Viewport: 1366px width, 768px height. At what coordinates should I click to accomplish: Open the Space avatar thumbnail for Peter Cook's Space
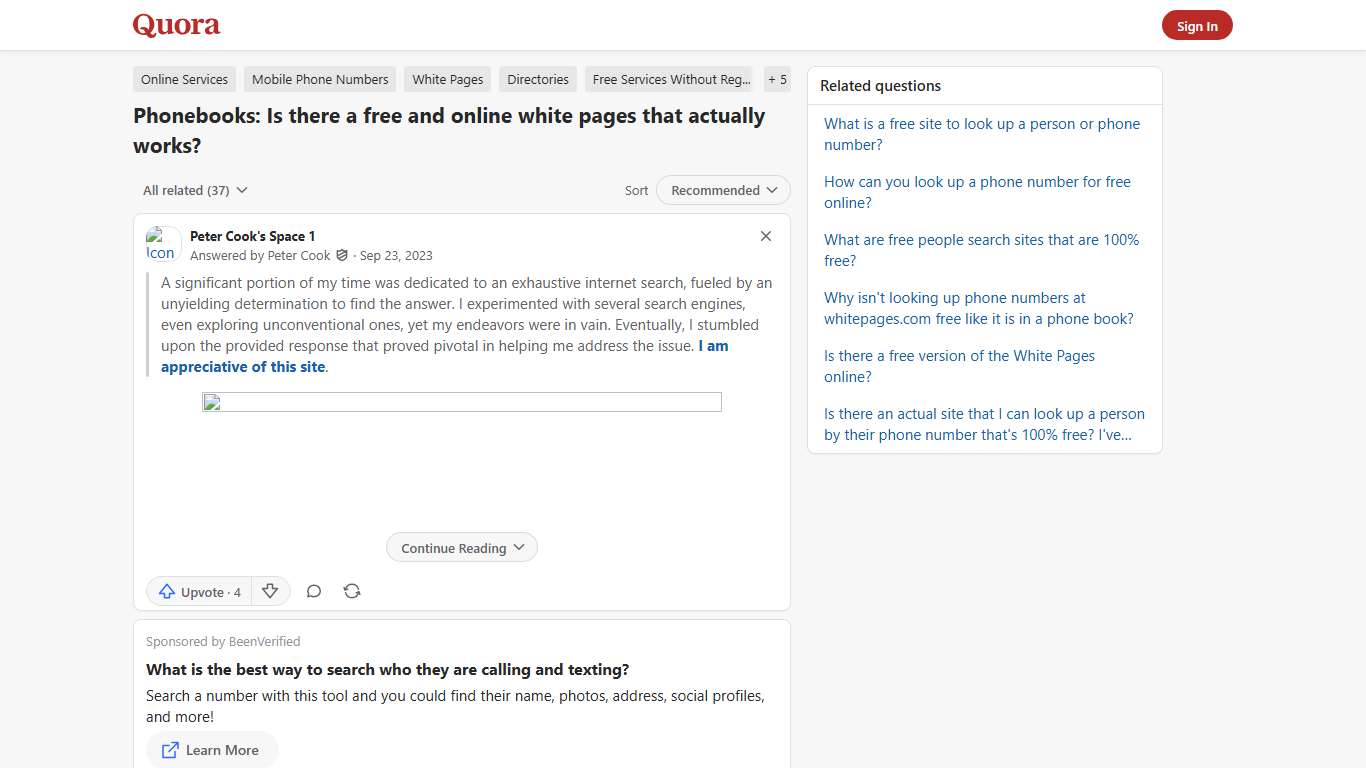(x=161, y=242)
